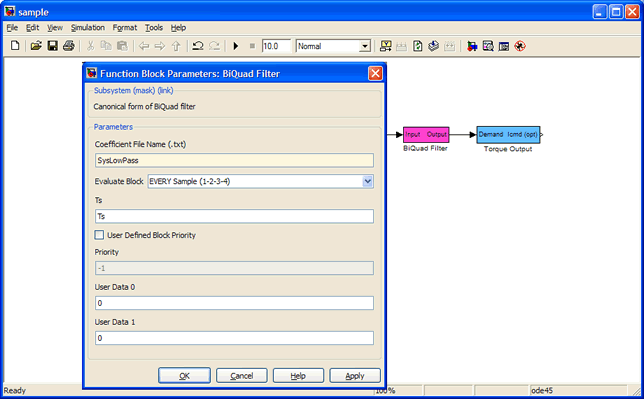Paste from clipboard with the paste icon
Image resolution: width=644 pixels, height=399 pixels.
(x=122, y=46)
